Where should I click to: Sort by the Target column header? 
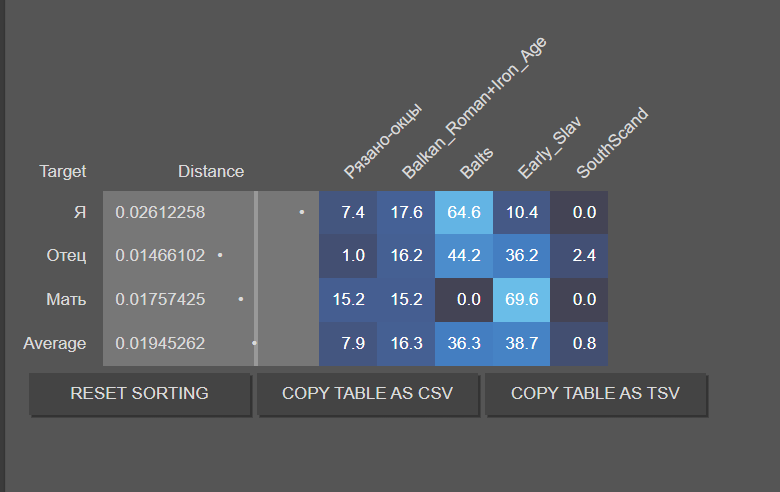click(x=62, y=171)
